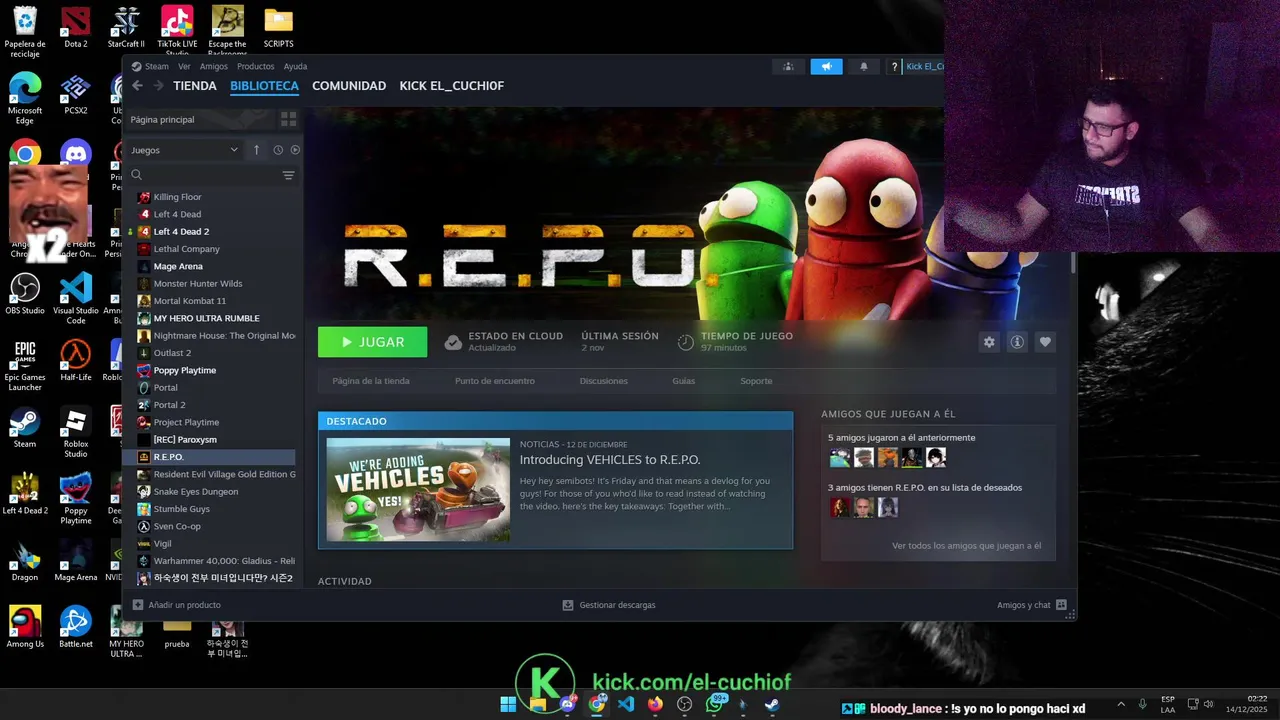
Task: Select Outlast 2 in the library list
Action: [172, 353]
